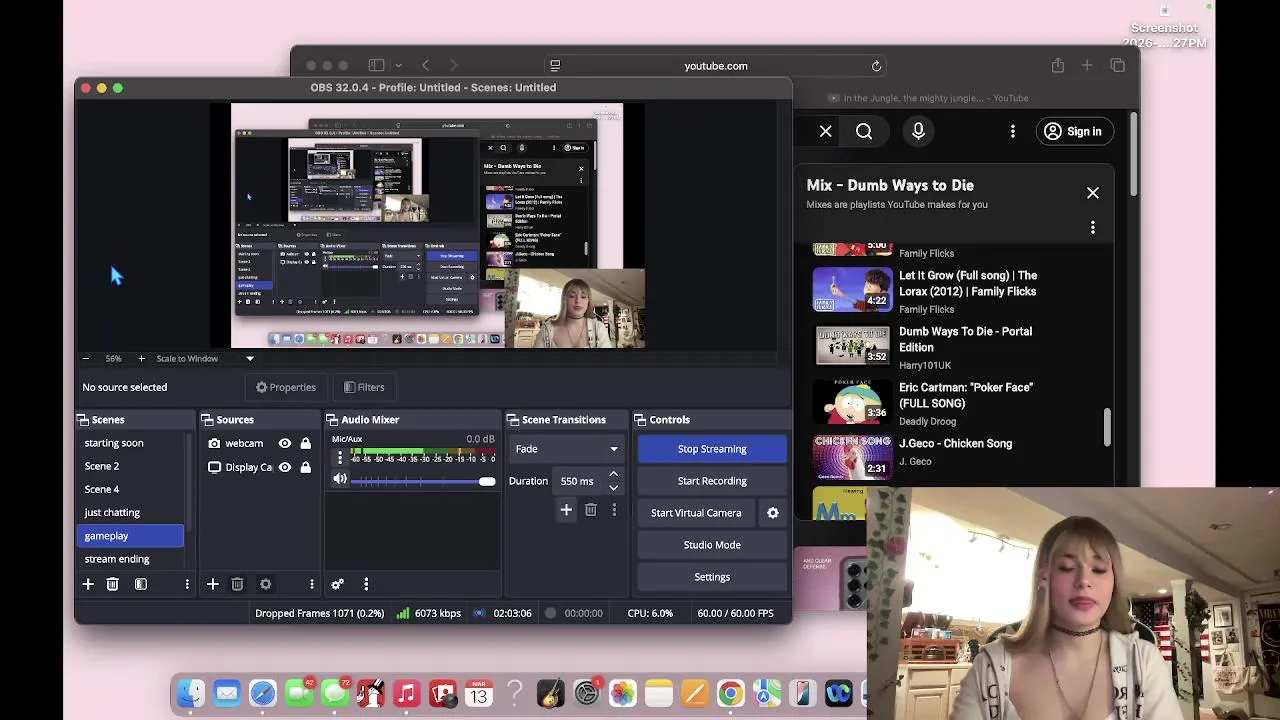Open Safari sidebar dropdown chevron
The image size is (1280, 720).
398,66
